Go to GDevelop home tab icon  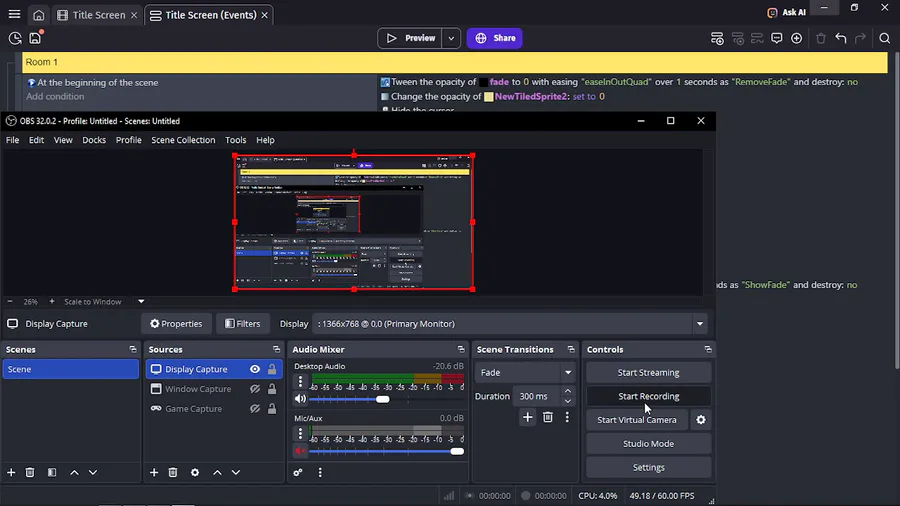pos(38,15)
